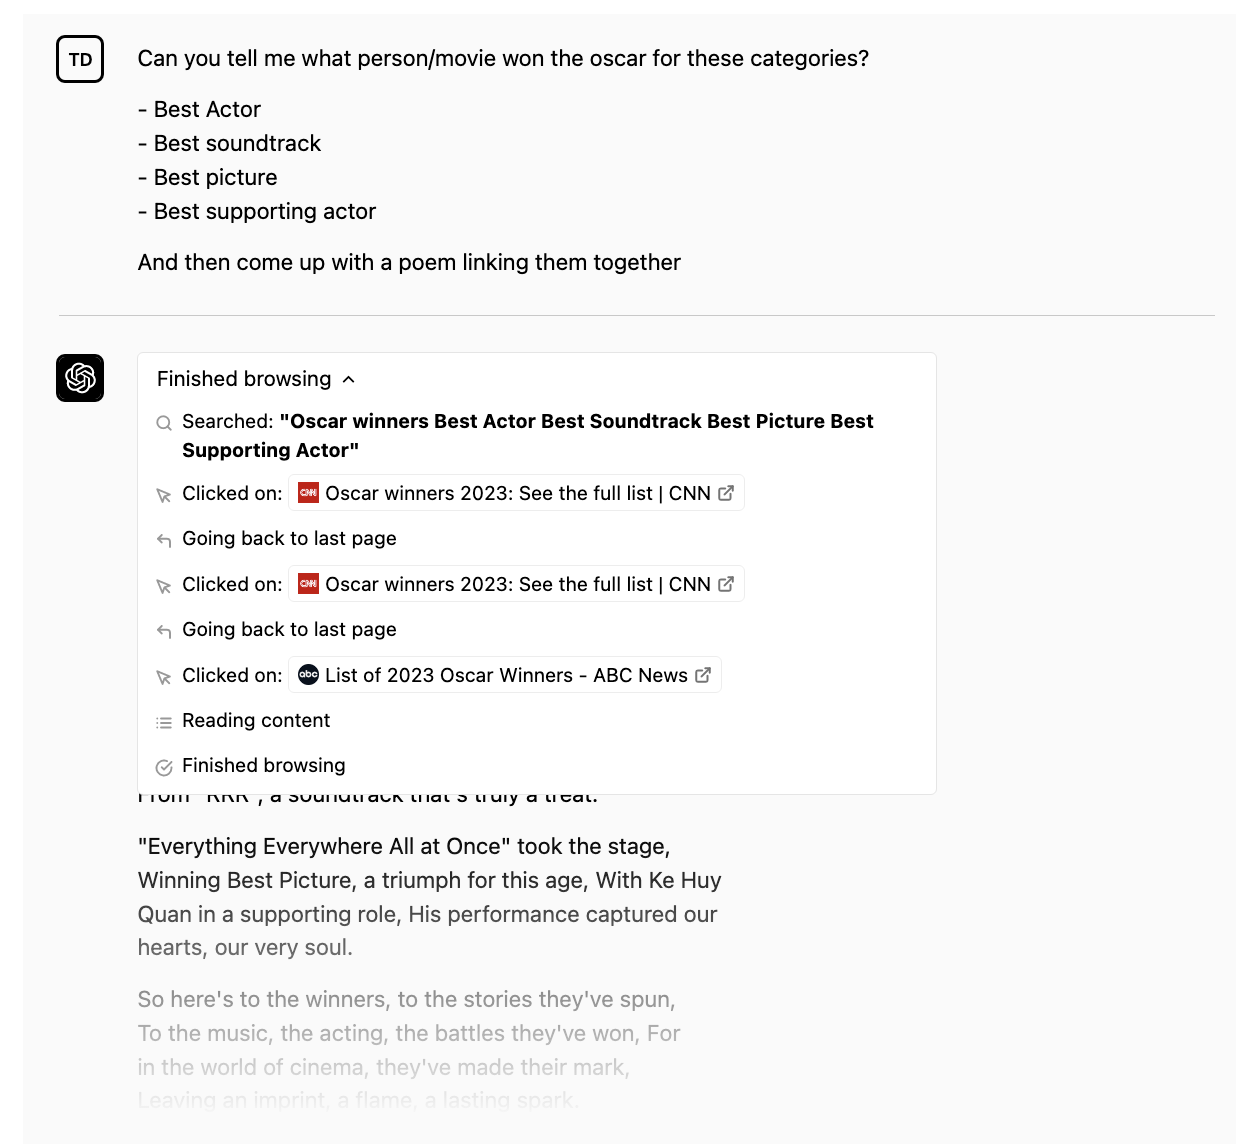Click the Everything Everywhere All at Once stanza
The height and width of the screenshot is (1144, 1236).
[429, 897]
